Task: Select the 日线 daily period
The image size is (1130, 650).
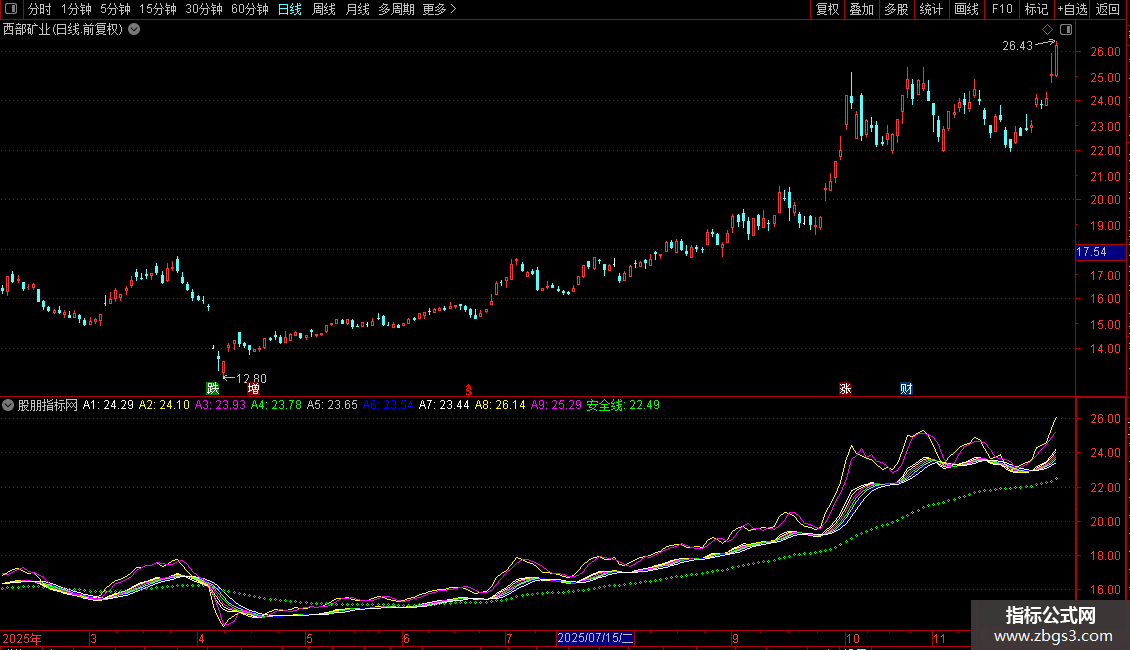Action: 290,9
